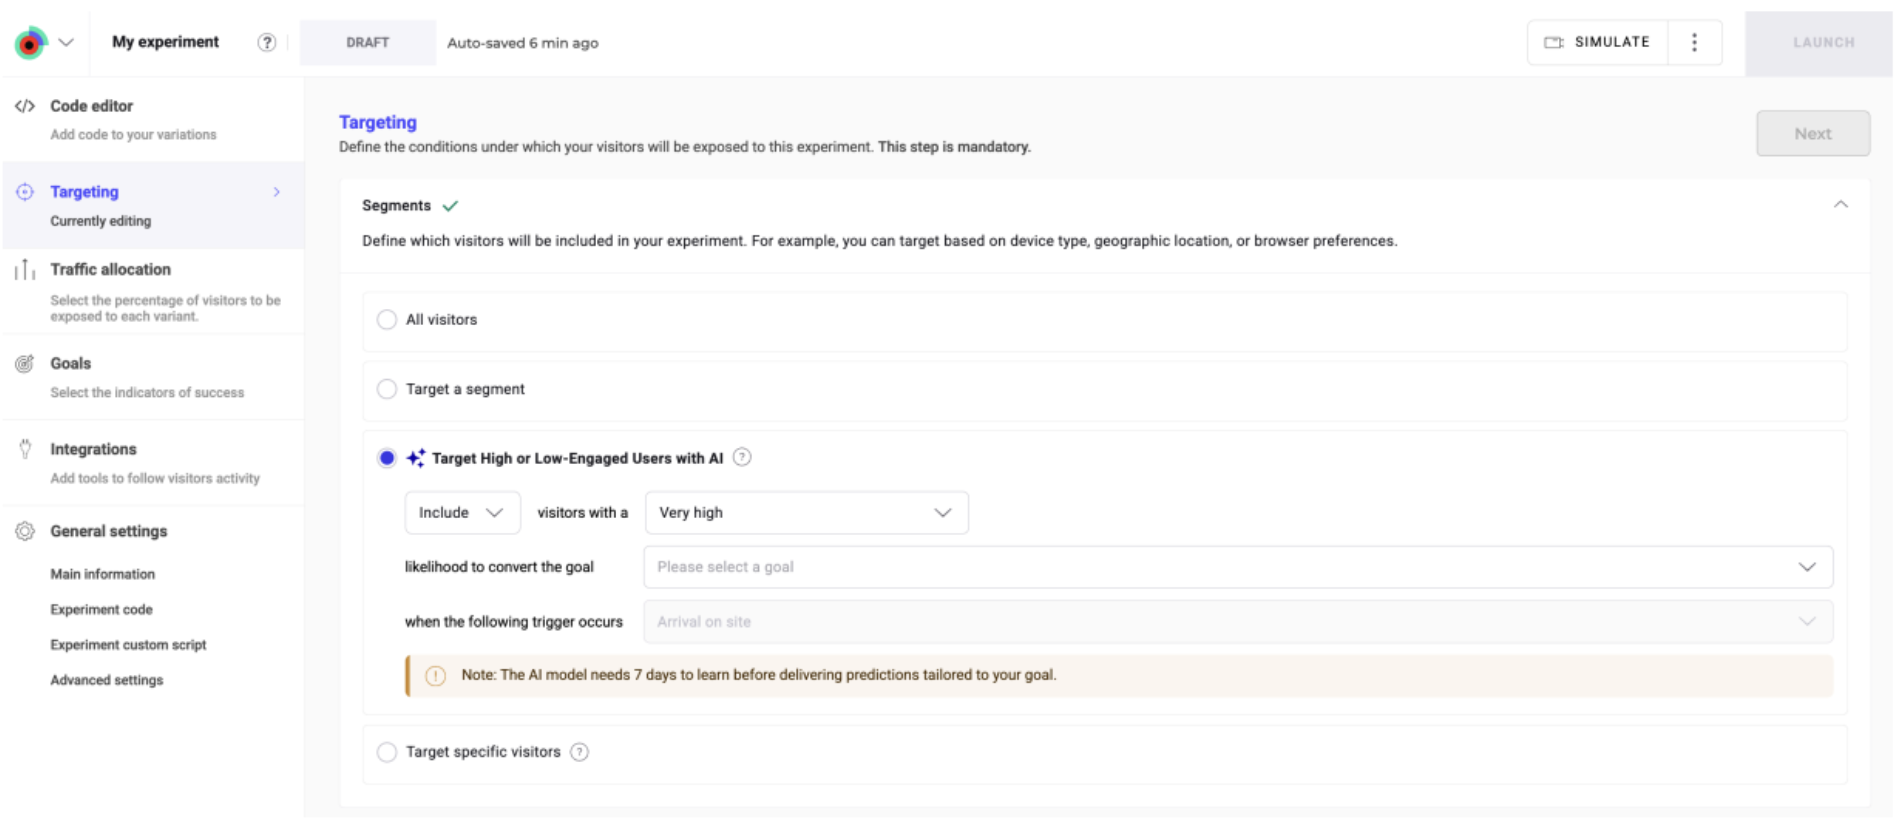
Task: Click the app logo in the header
Action: click(x=31, y=43)
